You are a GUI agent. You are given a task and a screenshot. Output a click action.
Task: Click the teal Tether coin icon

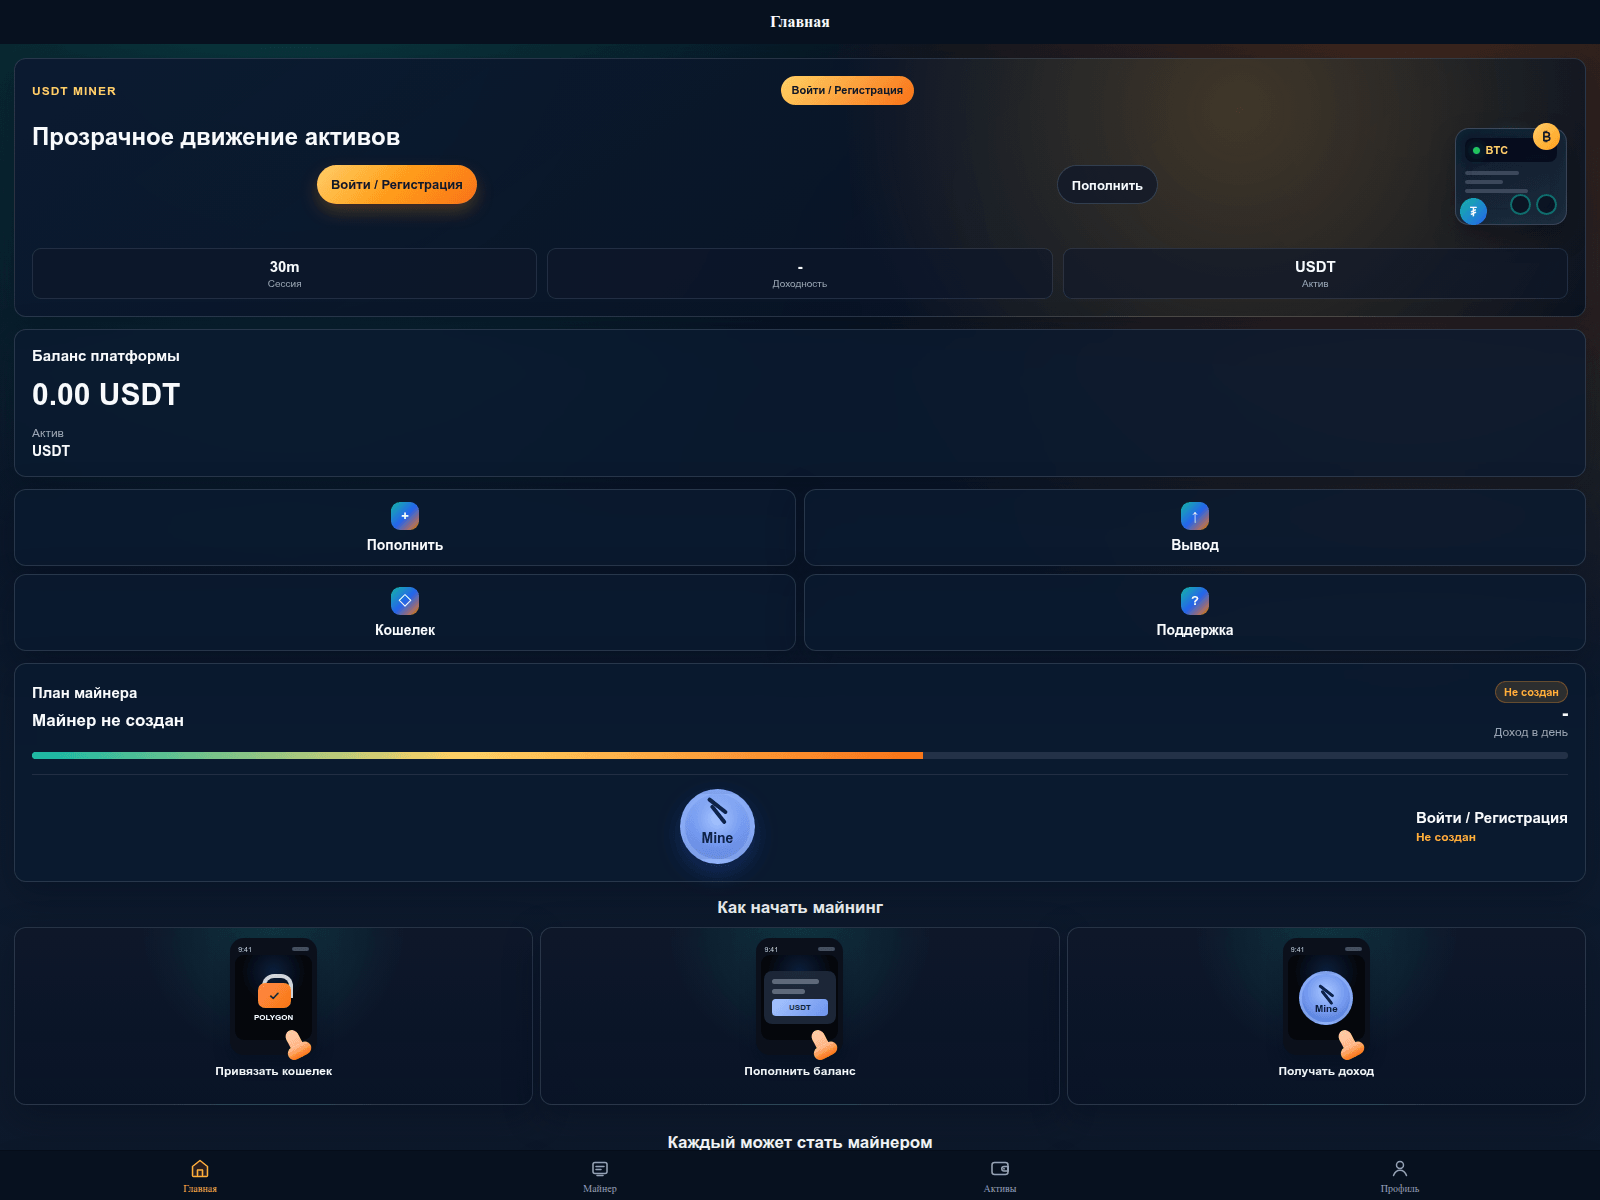[1473, 211]
